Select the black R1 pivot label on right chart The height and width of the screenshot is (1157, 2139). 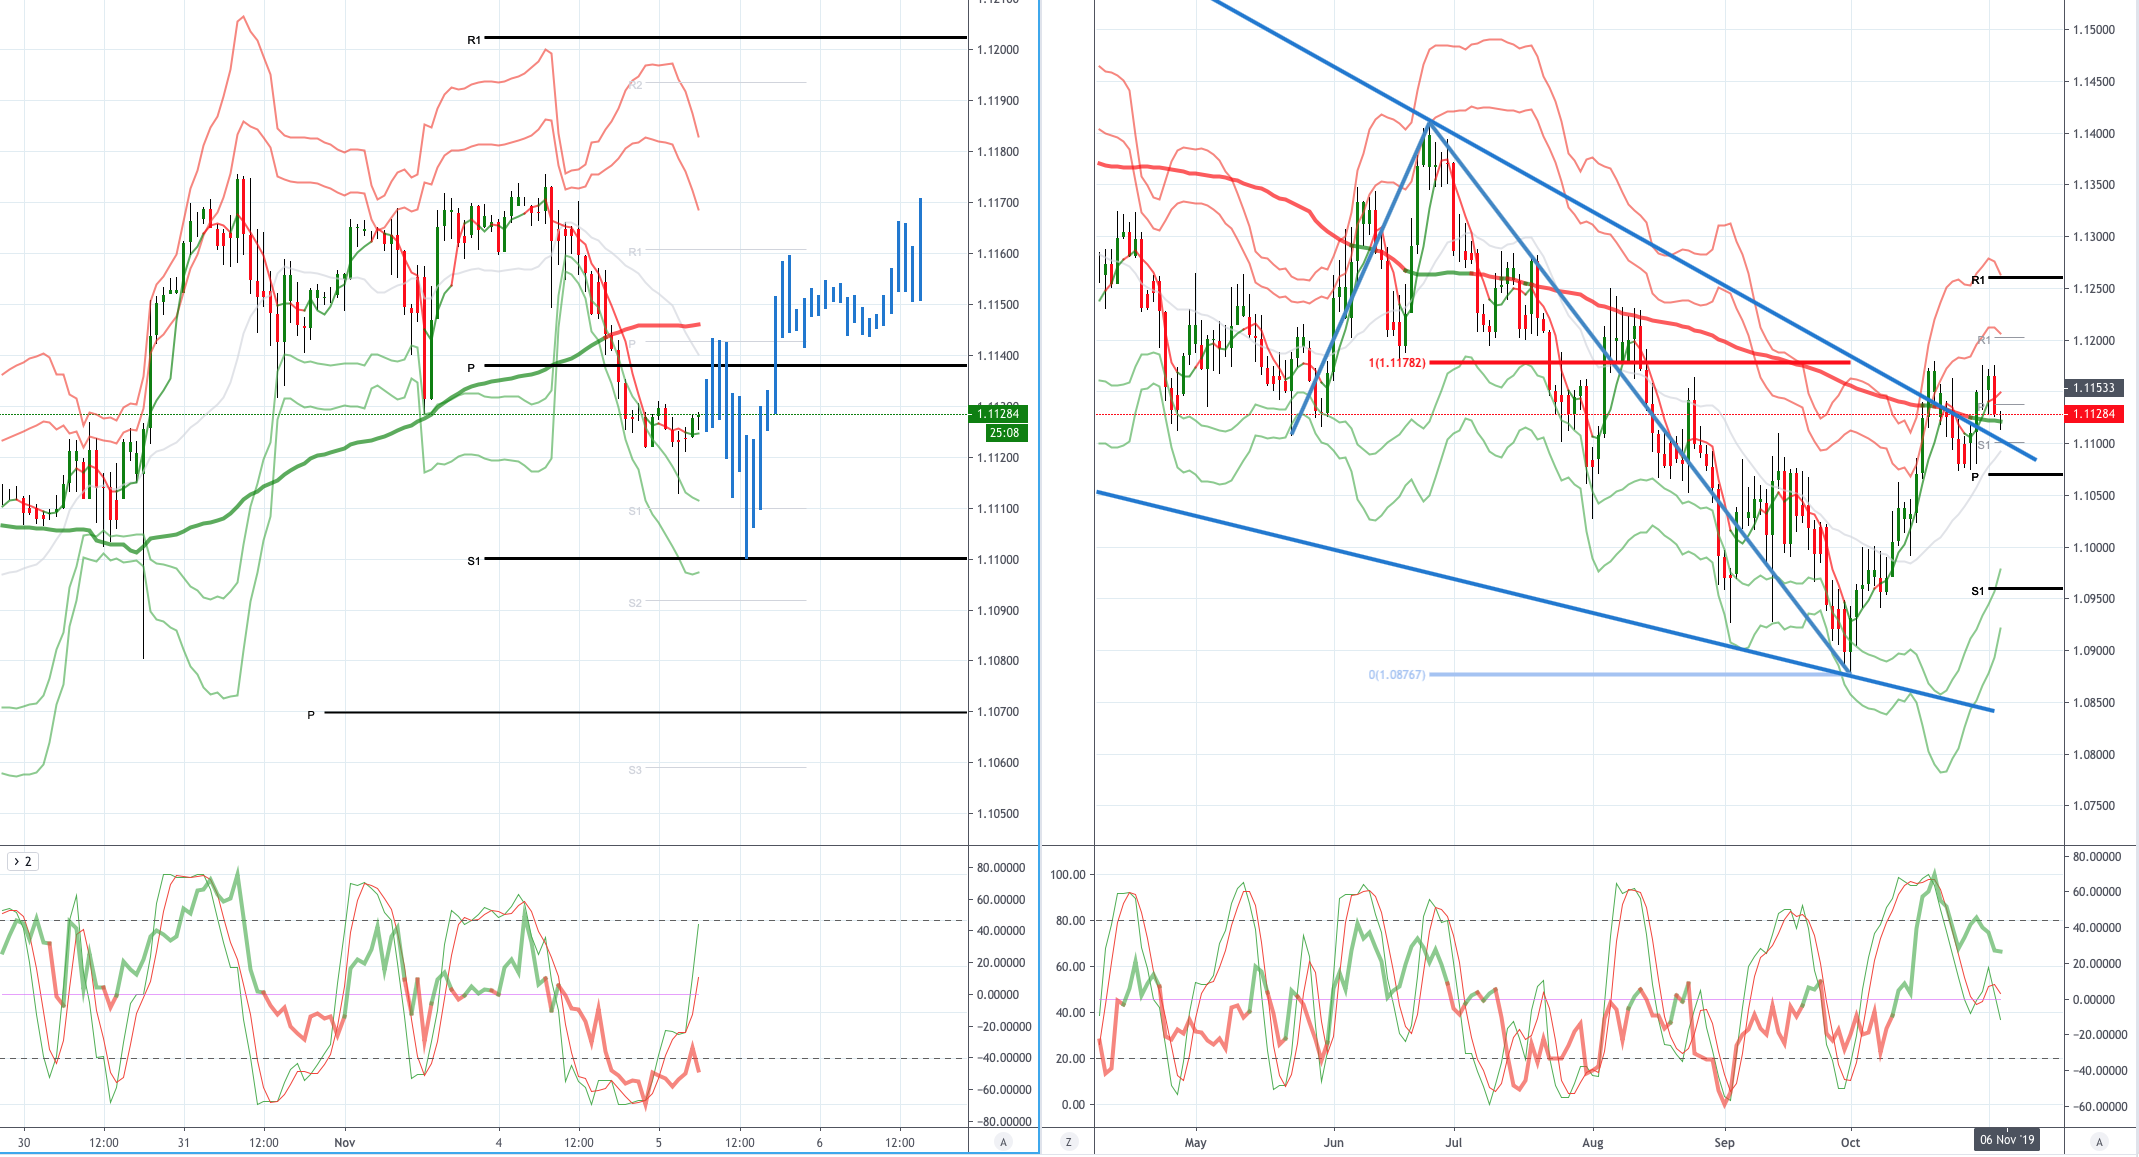1978,280
